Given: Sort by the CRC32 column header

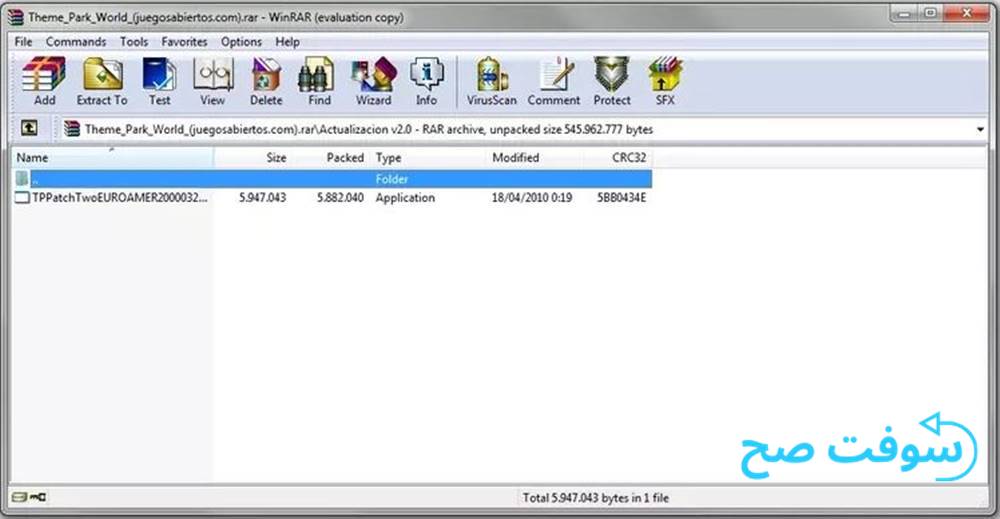Looking at the screenshot, I should [617, 157].
